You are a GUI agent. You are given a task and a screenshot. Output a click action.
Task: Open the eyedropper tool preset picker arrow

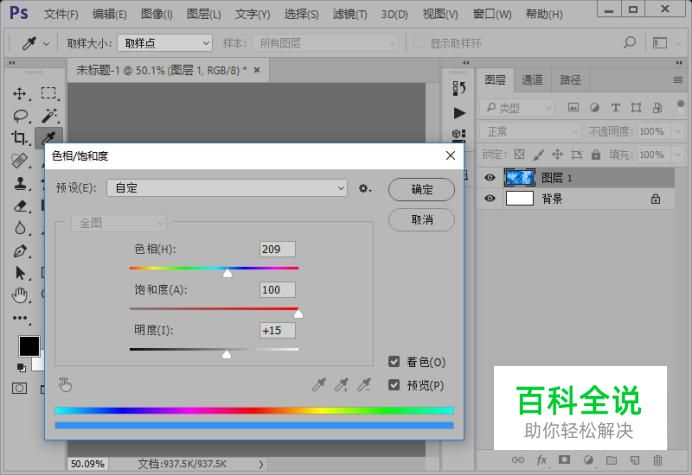click(x=46, y=43)
